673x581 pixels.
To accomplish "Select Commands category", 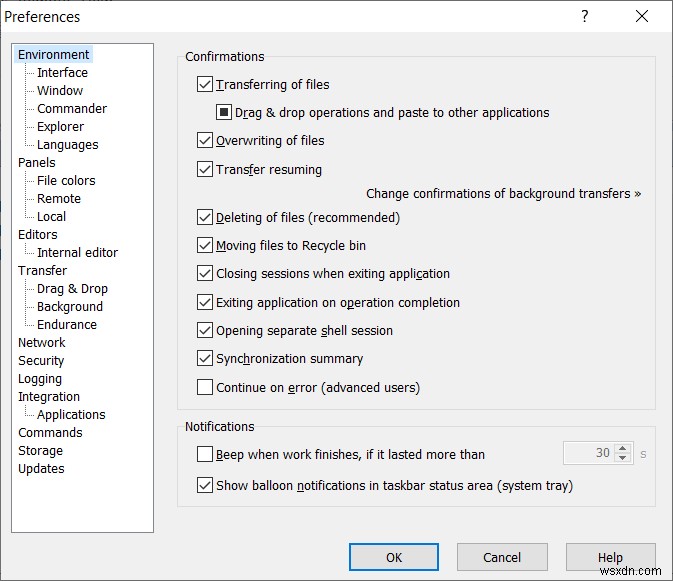I will tap(50, 433).
